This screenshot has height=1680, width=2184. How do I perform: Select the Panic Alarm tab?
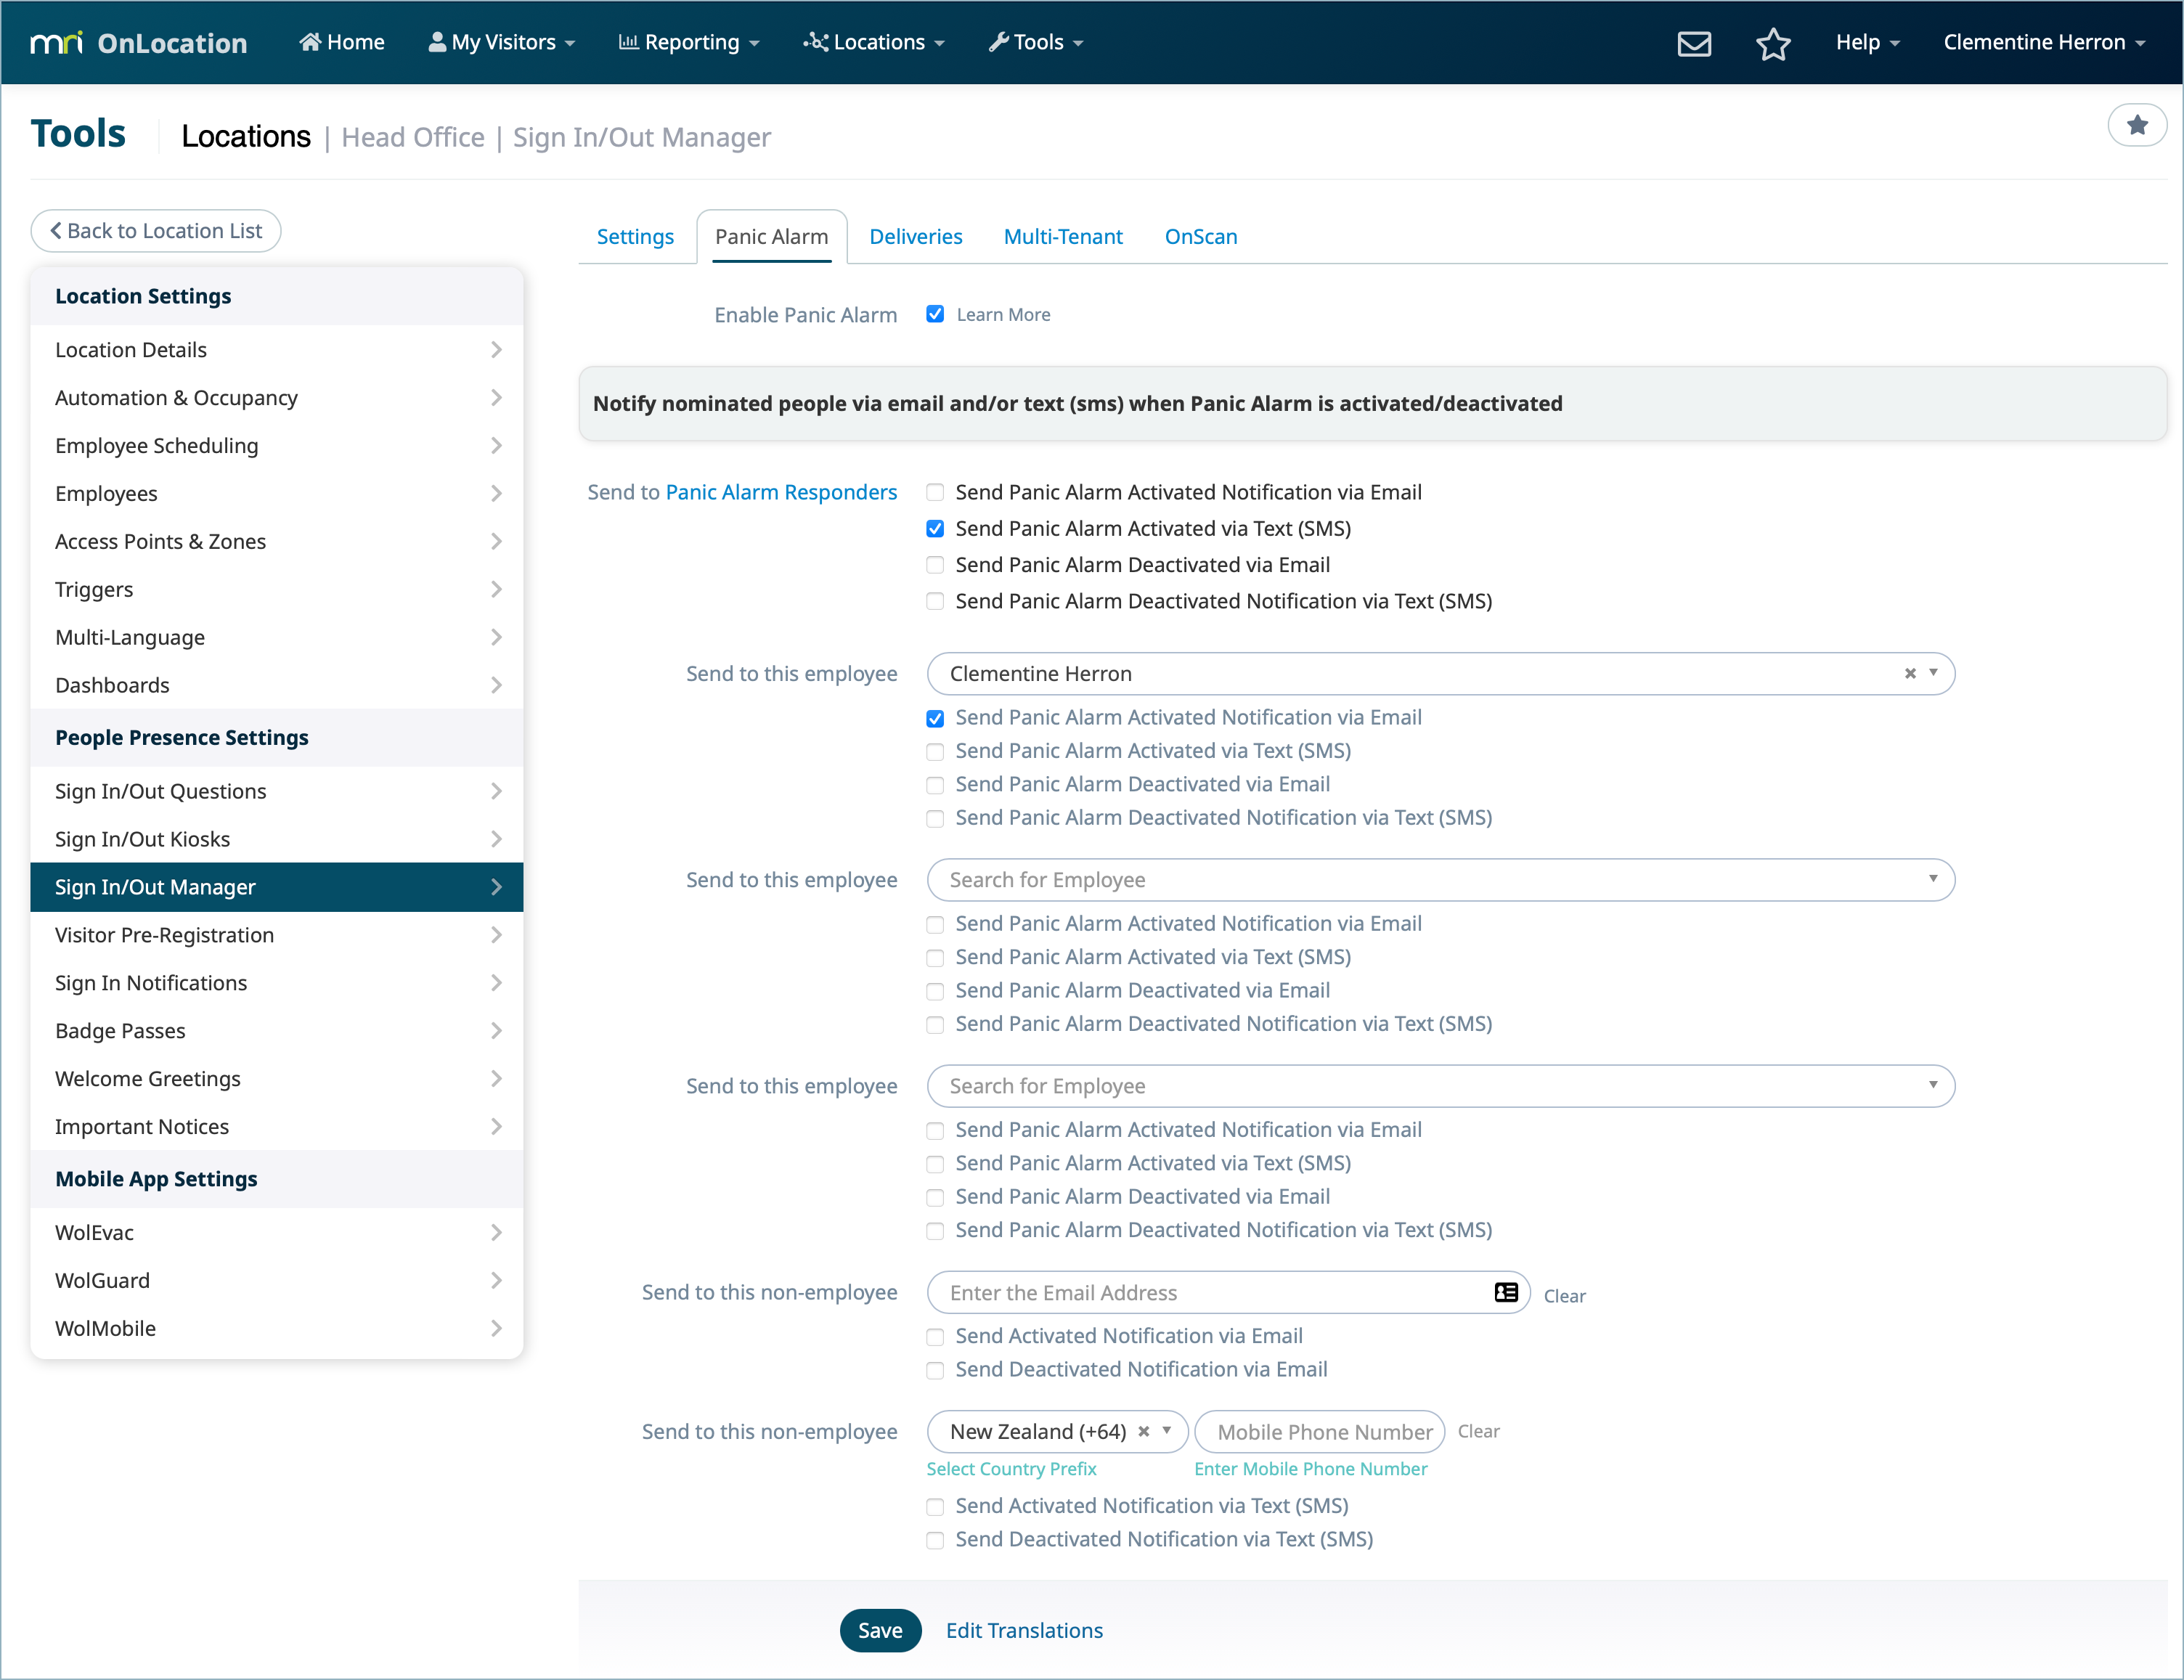pyautogui.click(x=771, y=237)
